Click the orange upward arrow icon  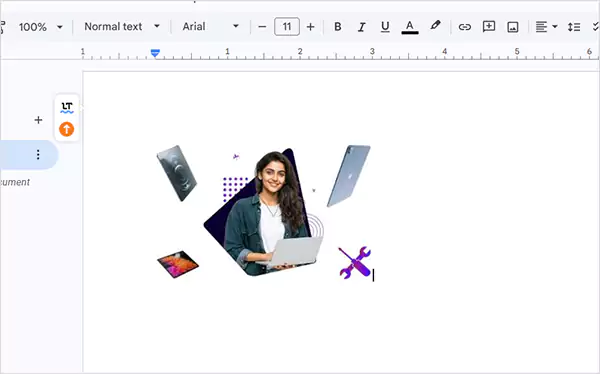(x=67, y=129)
